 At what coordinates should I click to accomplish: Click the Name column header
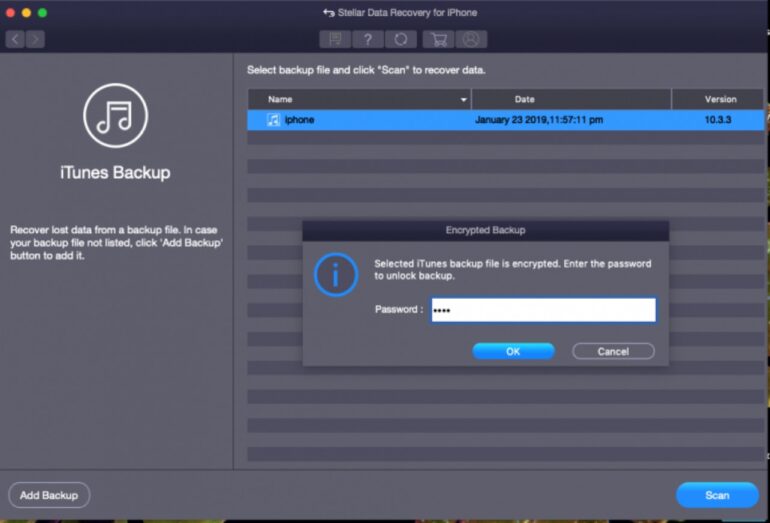[359, 99]
